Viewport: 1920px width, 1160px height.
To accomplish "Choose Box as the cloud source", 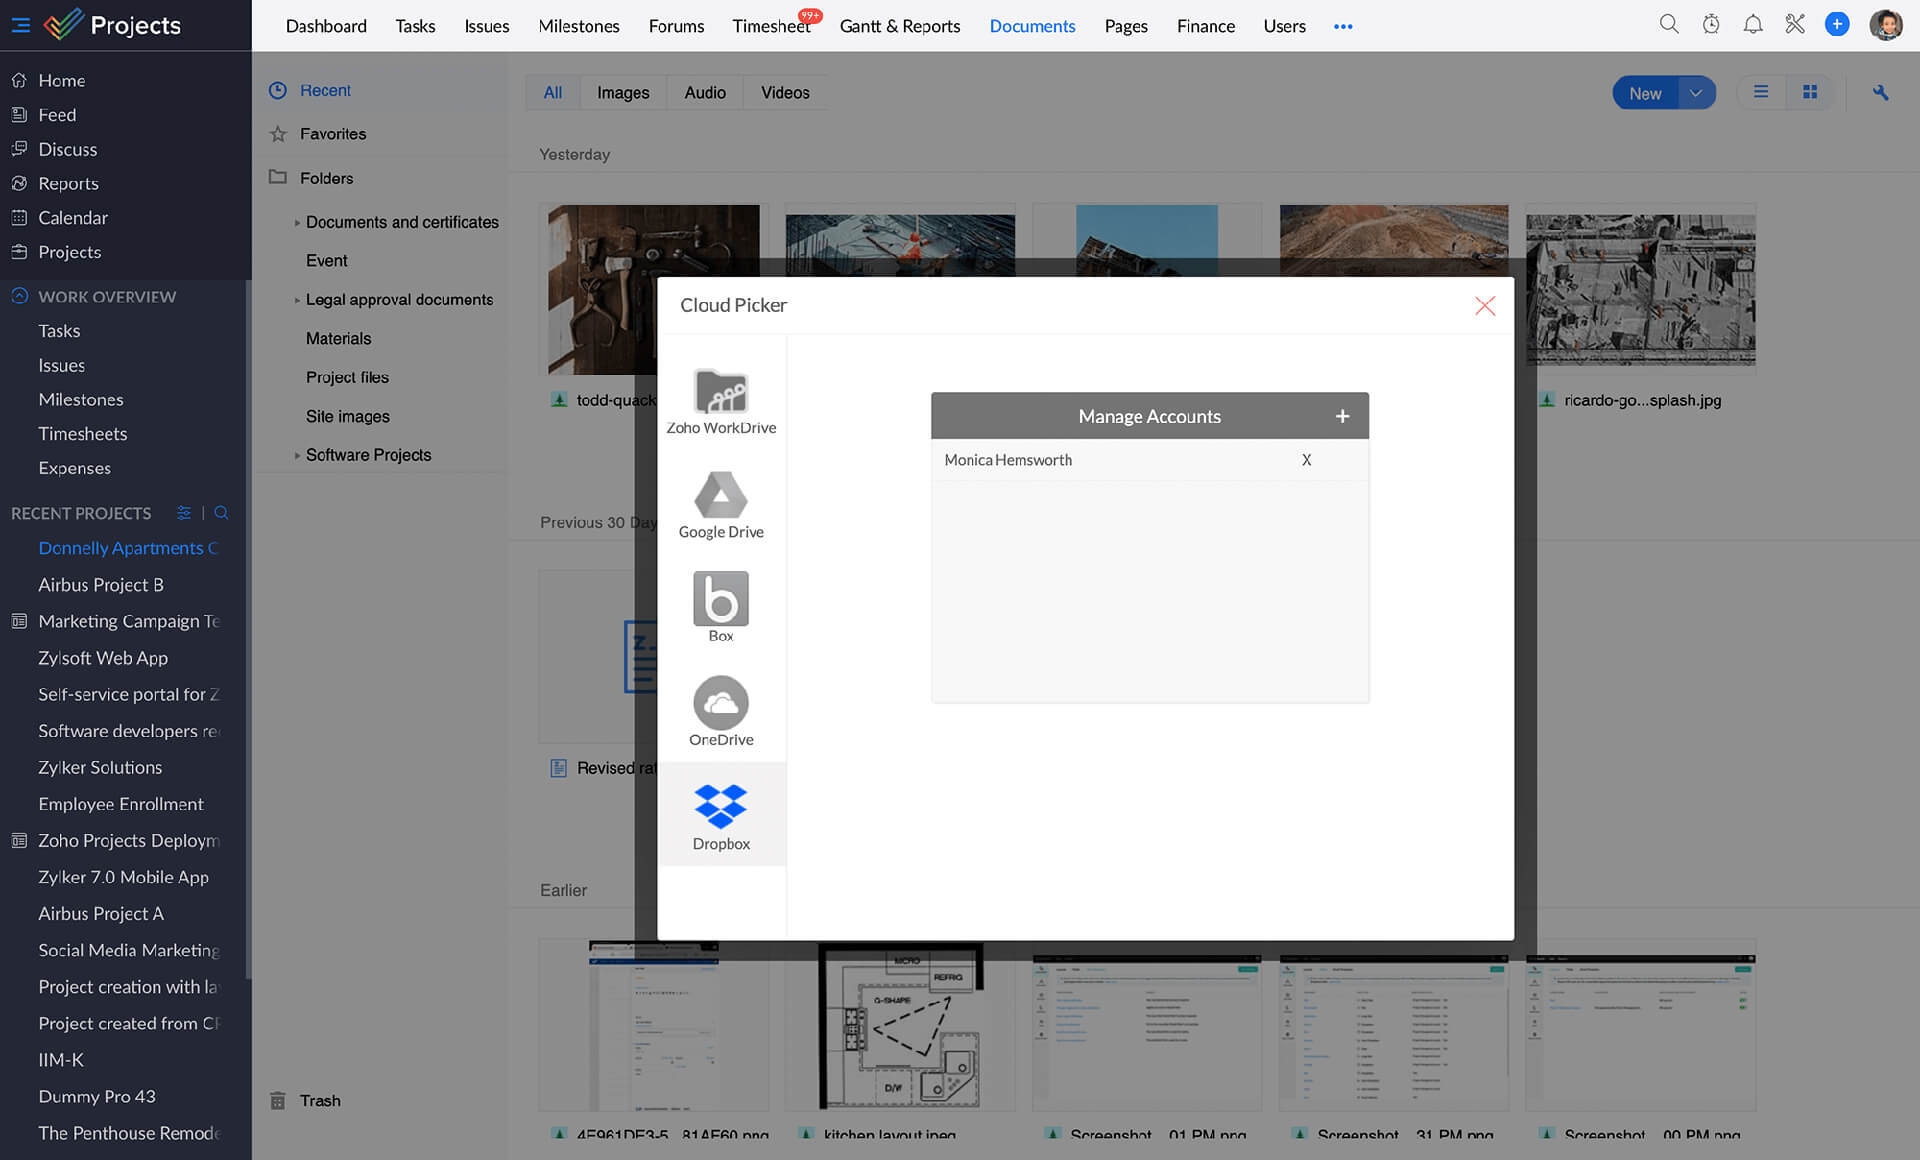I will coord(720,604).
